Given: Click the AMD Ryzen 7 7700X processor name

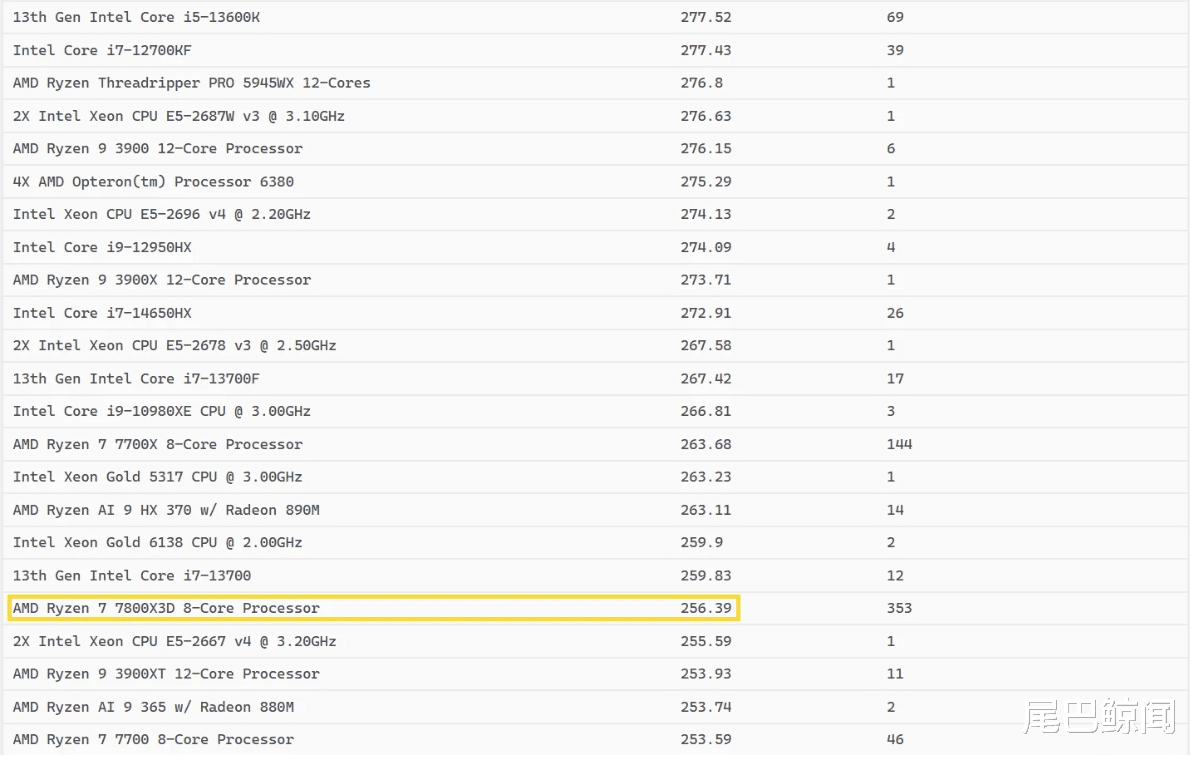Looking at the screenshot, I should tap(157, 444).
